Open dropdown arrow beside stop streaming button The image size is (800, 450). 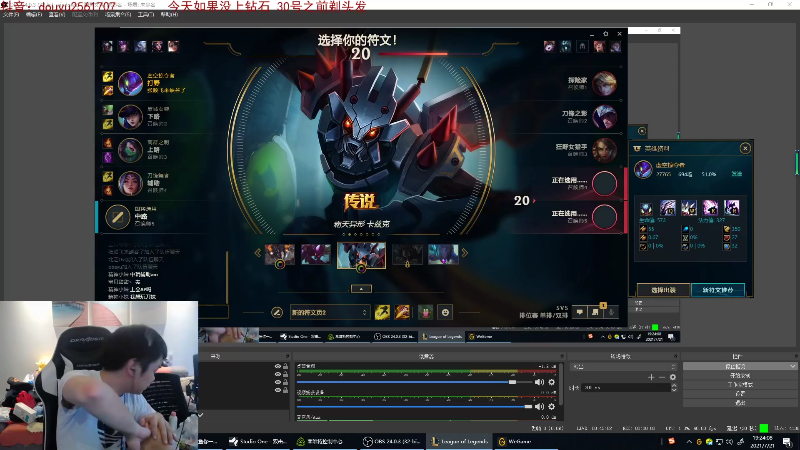[x=792, y=366]
